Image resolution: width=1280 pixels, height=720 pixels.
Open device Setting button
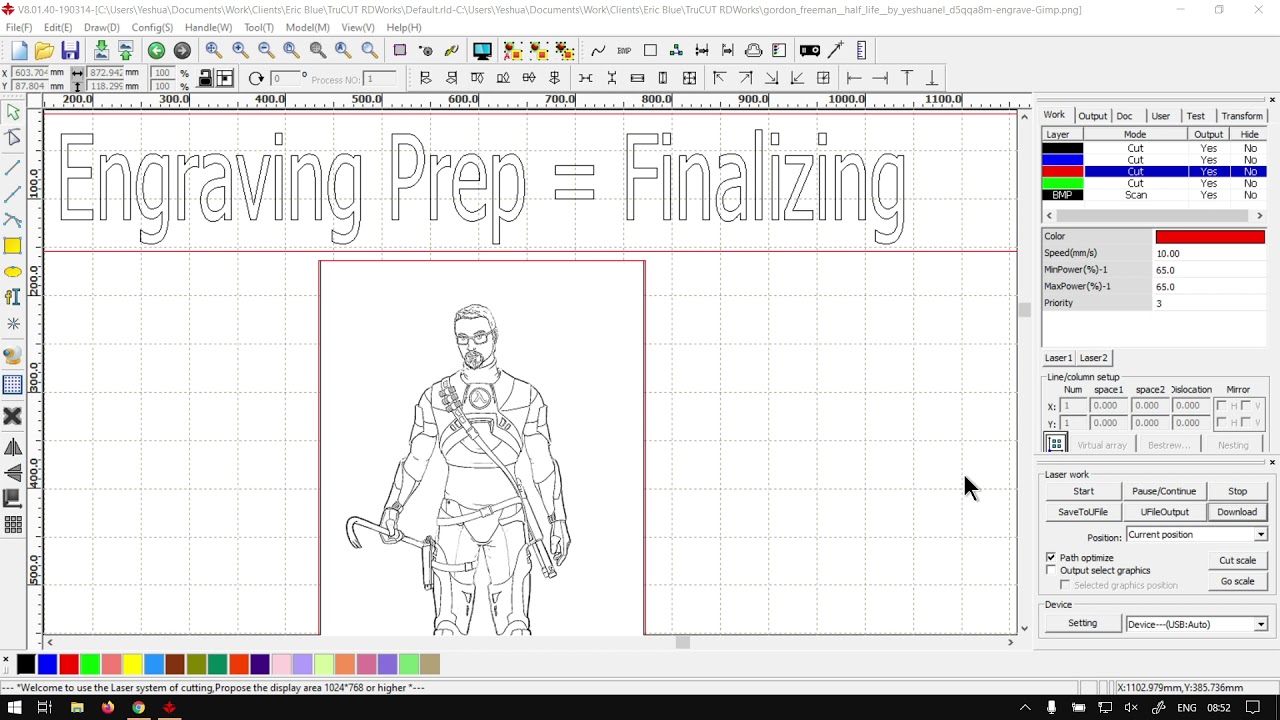point(1082,624)
